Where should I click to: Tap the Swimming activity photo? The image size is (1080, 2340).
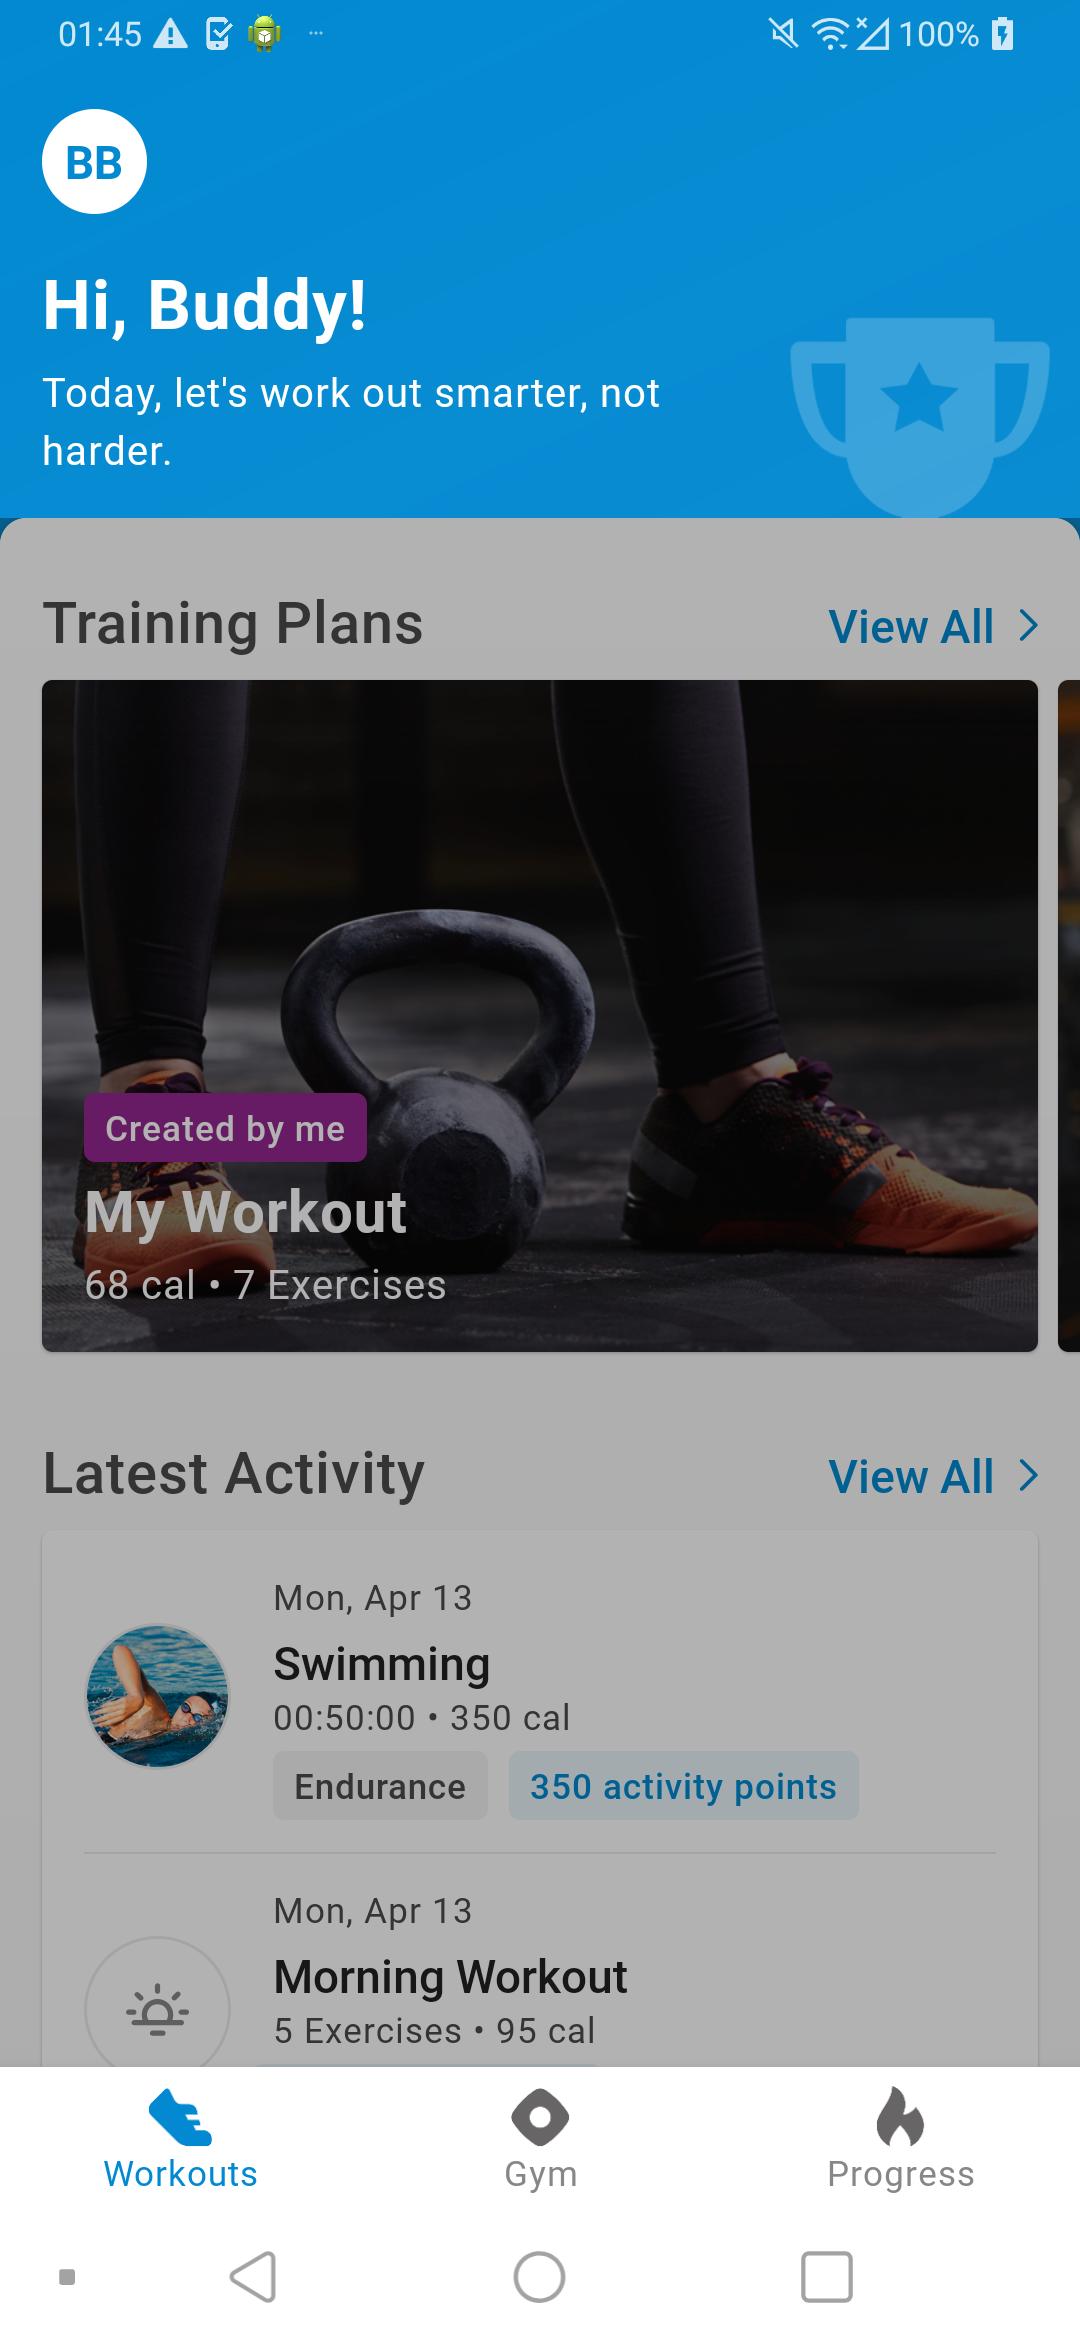coord(157,1696)
